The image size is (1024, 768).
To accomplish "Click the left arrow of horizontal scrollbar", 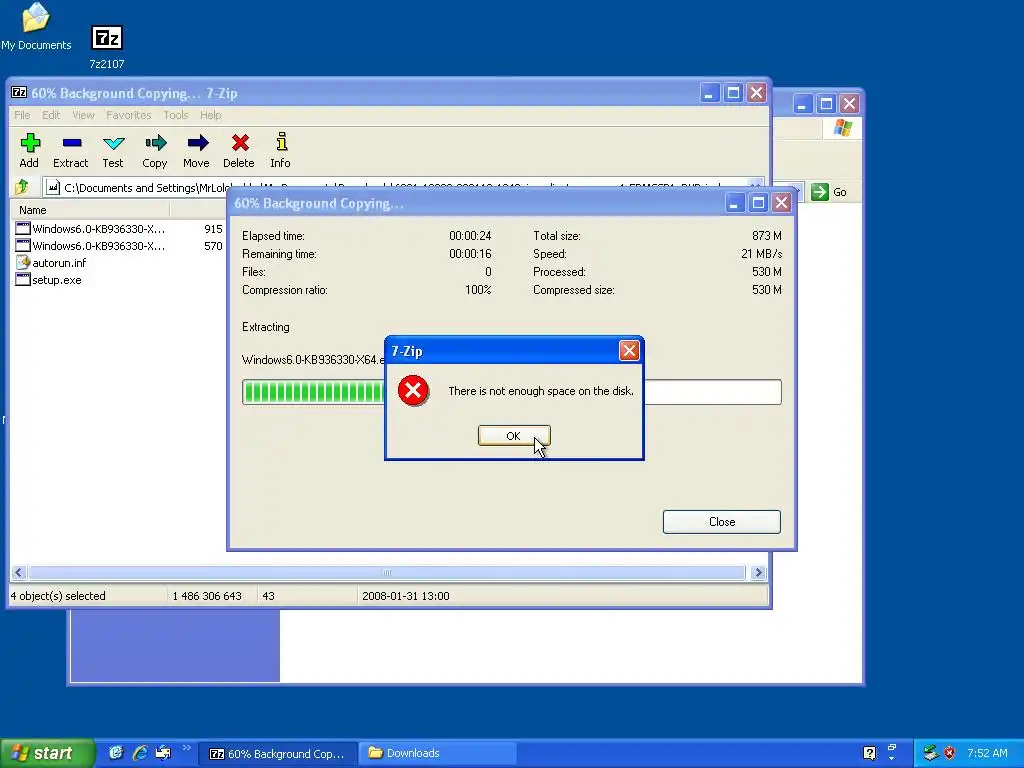I will [18, 573].
